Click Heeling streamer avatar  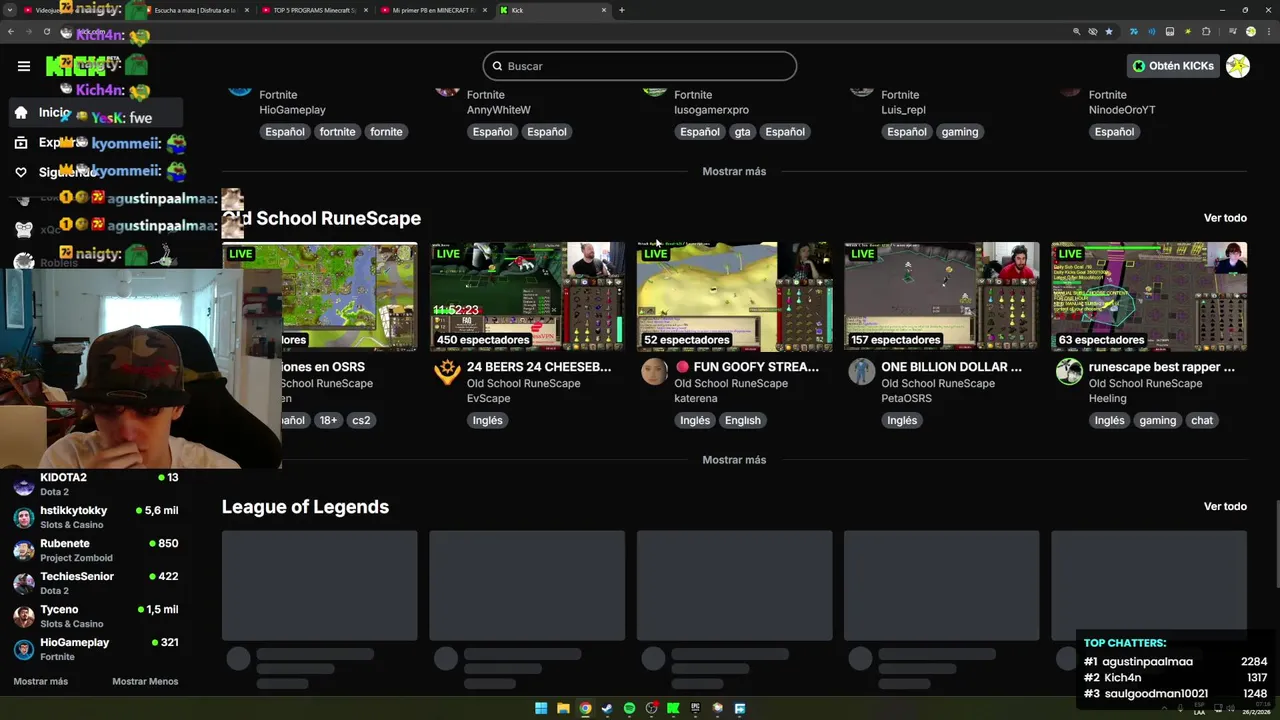[x=1069, y=372]
